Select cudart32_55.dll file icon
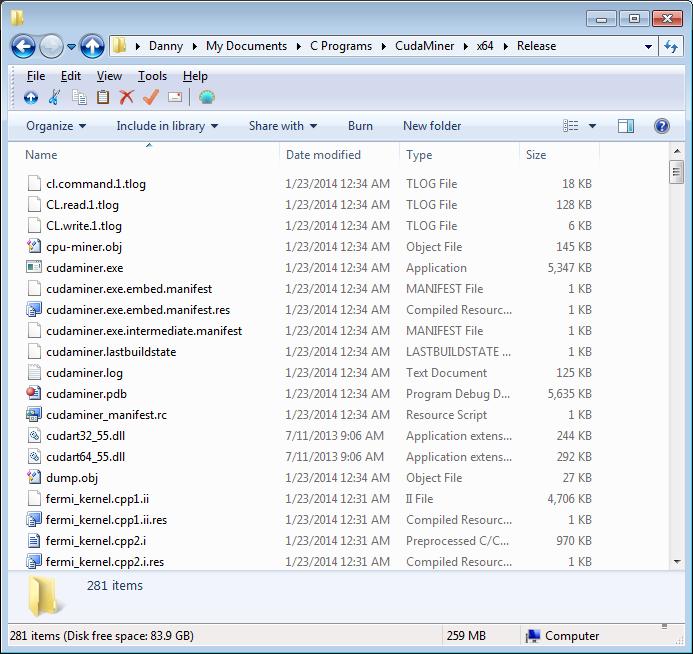693x654 pixels. pyautogui.click(x=34, y=435)
